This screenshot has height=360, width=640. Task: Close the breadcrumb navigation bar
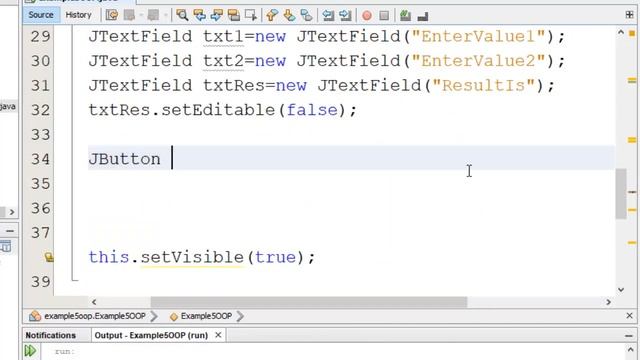click(x=629, y=316)
